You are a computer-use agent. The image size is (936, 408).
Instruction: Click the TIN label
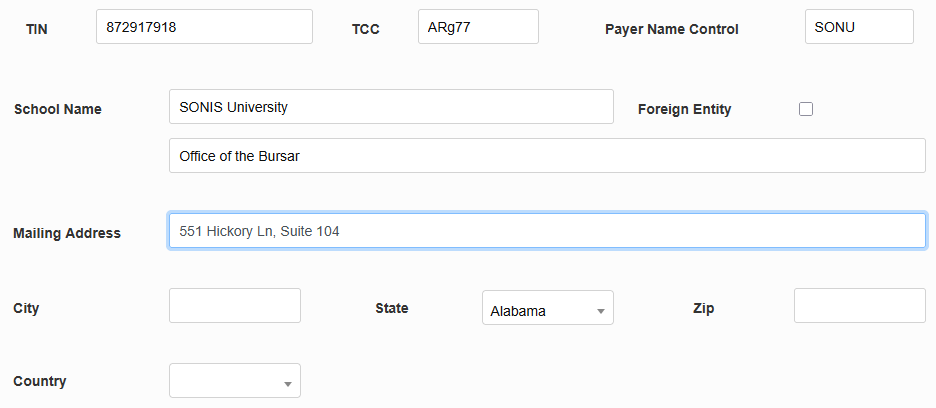[x=36, y=29]
